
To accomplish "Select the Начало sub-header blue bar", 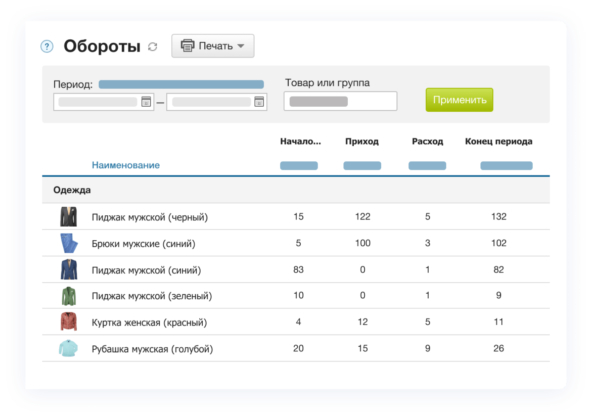I will (299, 165).
